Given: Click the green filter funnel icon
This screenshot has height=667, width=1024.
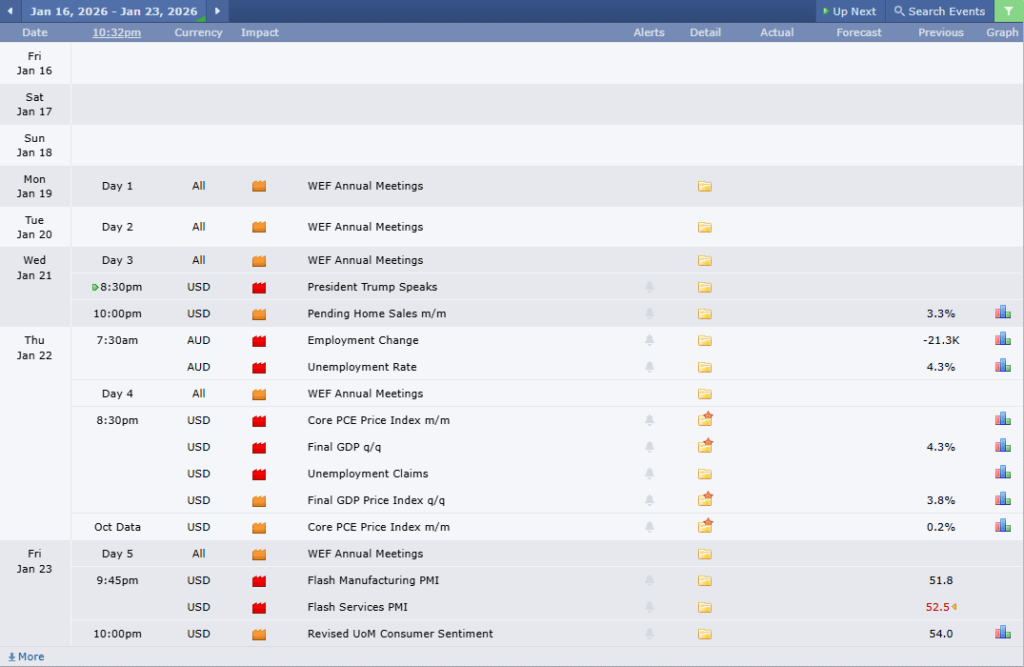Looking at the screenshot, I should pos(1008,11).
